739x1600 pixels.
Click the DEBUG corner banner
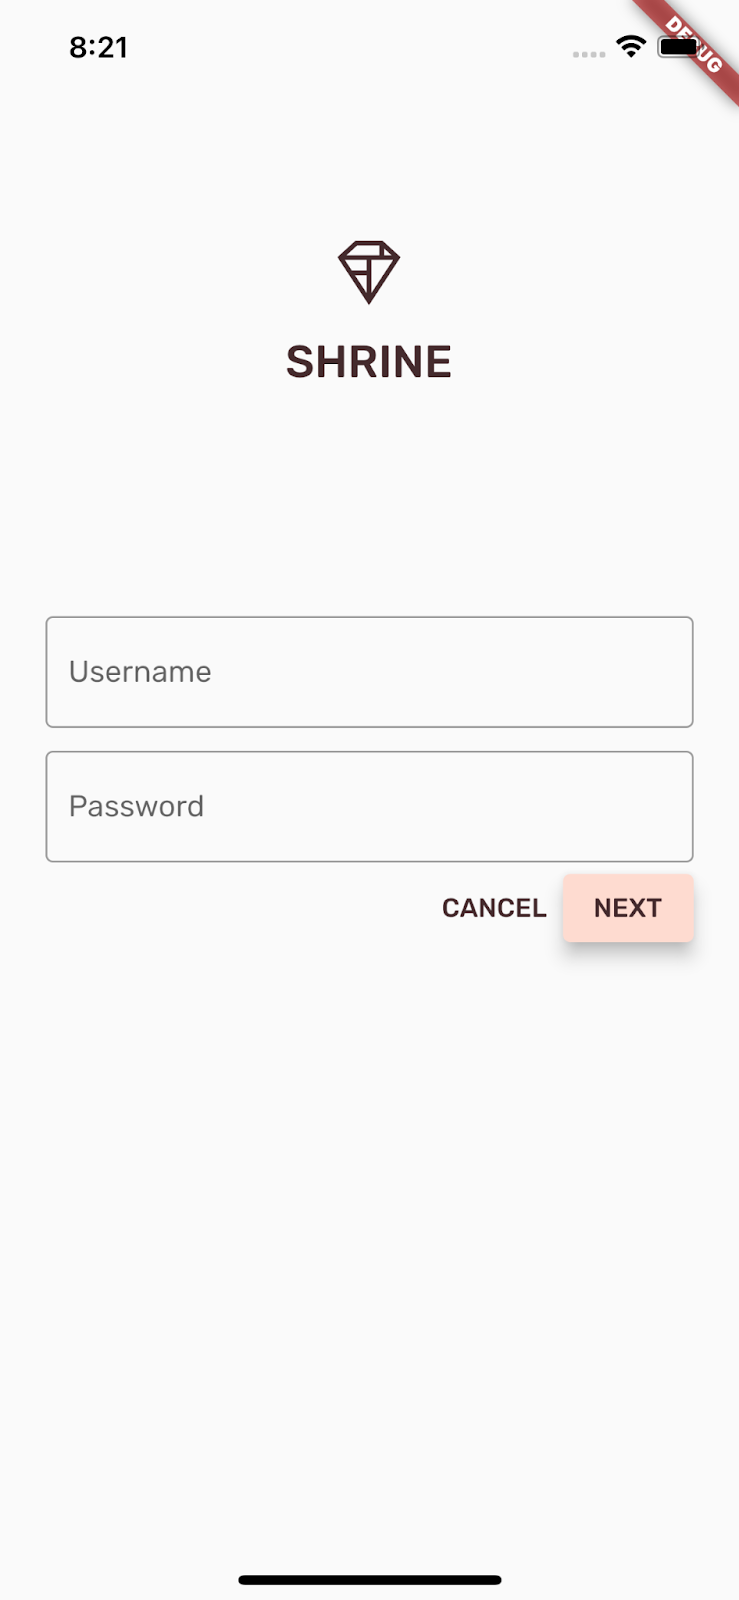click(694, 45)
